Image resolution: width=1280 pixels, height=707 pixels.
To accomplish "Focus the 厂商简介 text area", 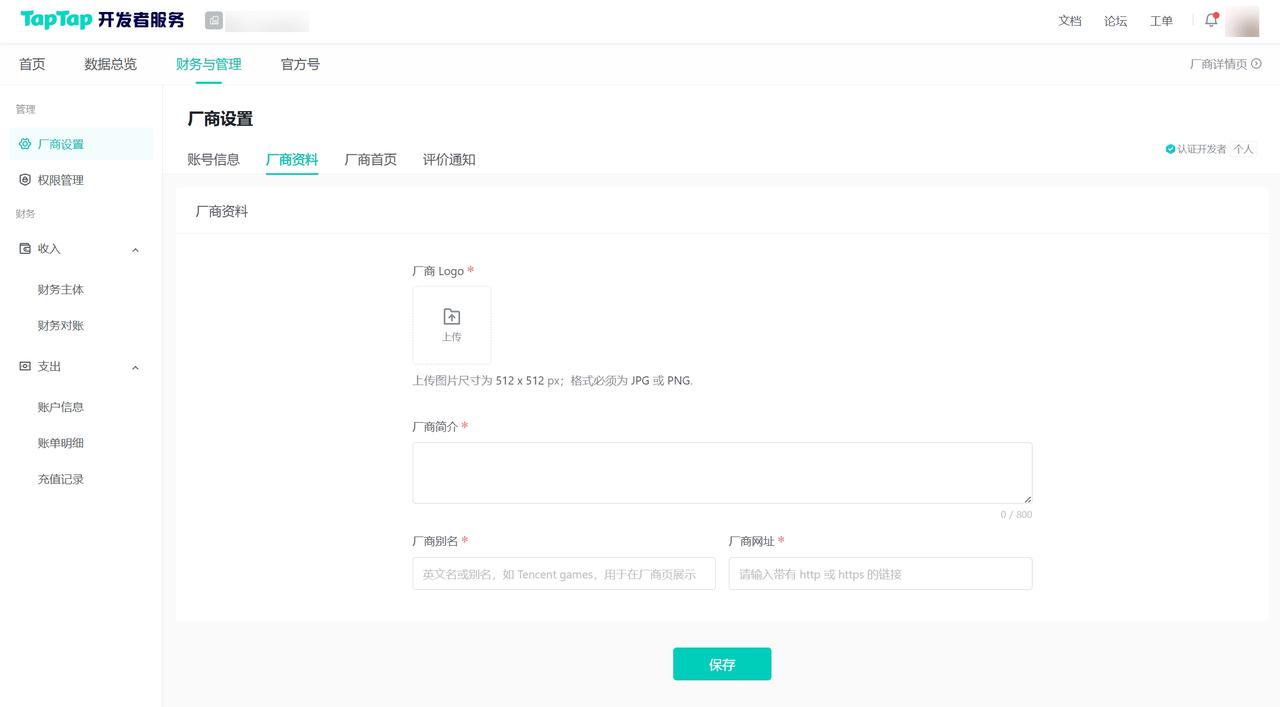I will coord(721,473).
